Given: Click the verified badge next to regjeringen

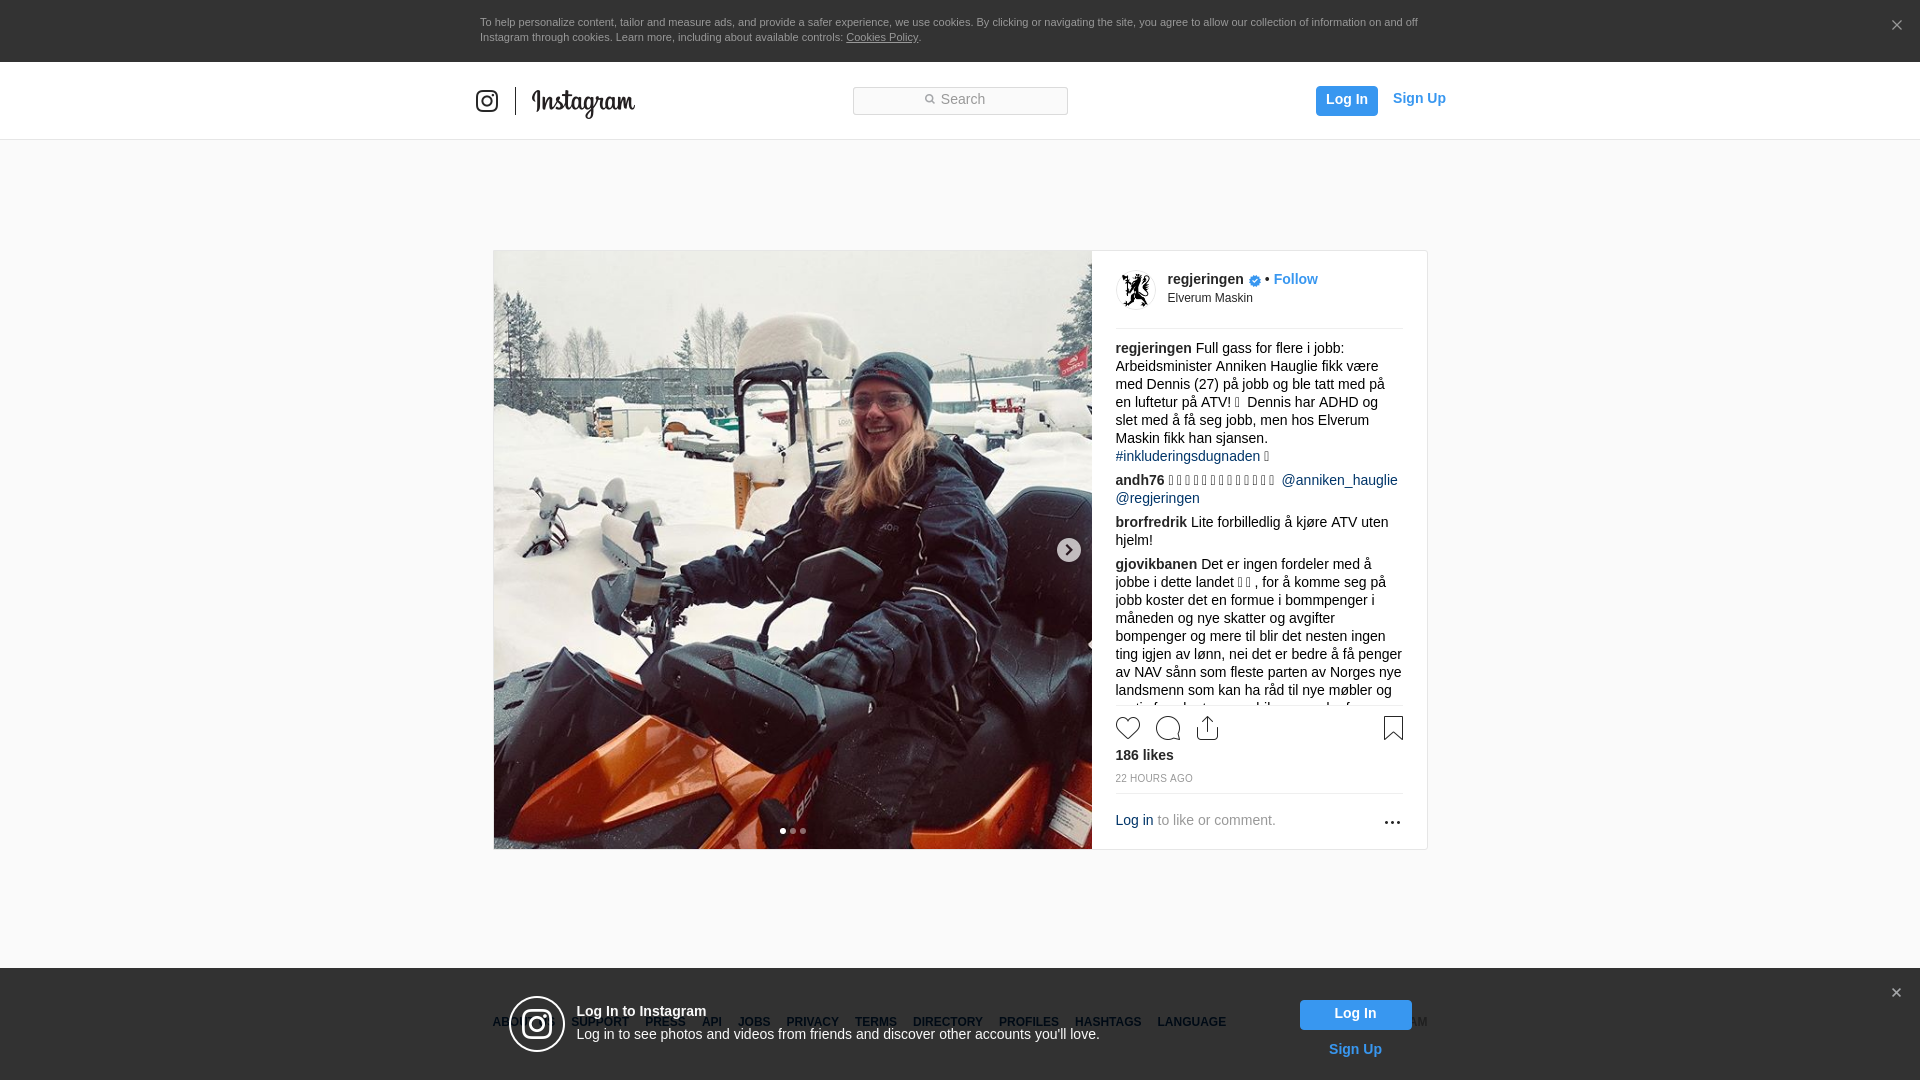Looking at the screenshot, I should click(1254, 281).
